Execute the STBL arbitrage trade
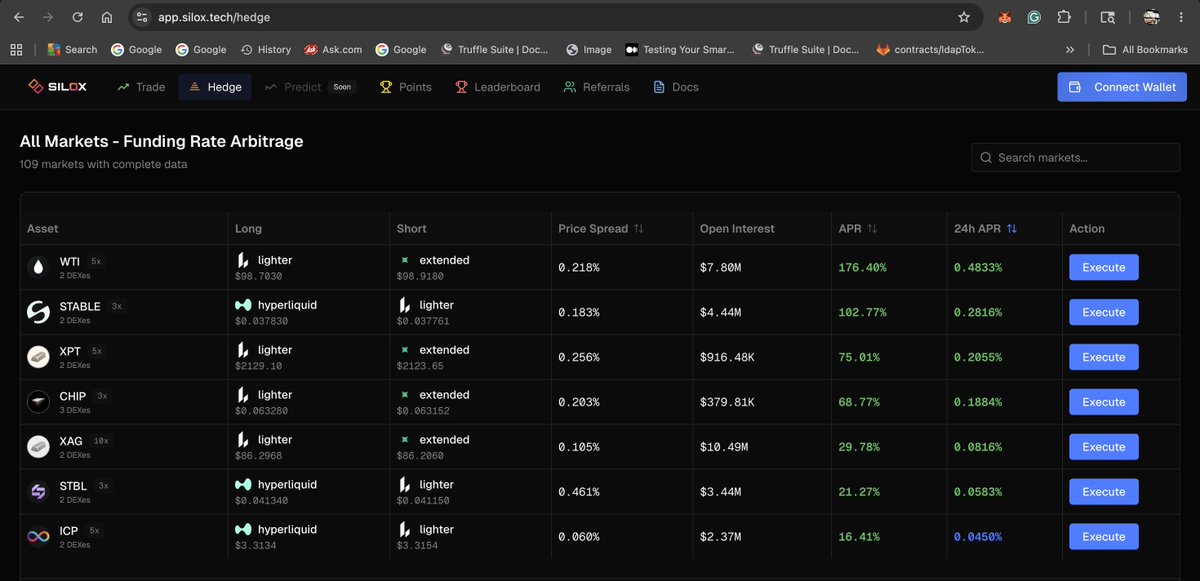Viewport: 1200px width, 581px height. pyautogui.click(x=1104, y=492)
